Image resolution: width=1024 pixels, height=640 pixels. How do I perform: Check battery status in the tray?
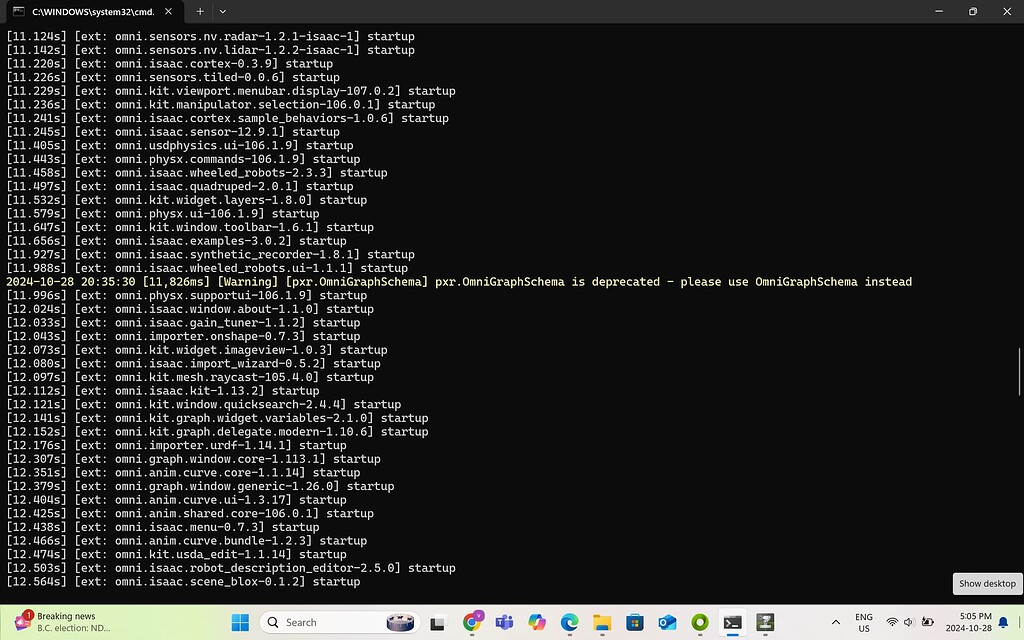[x=927, y=622]
